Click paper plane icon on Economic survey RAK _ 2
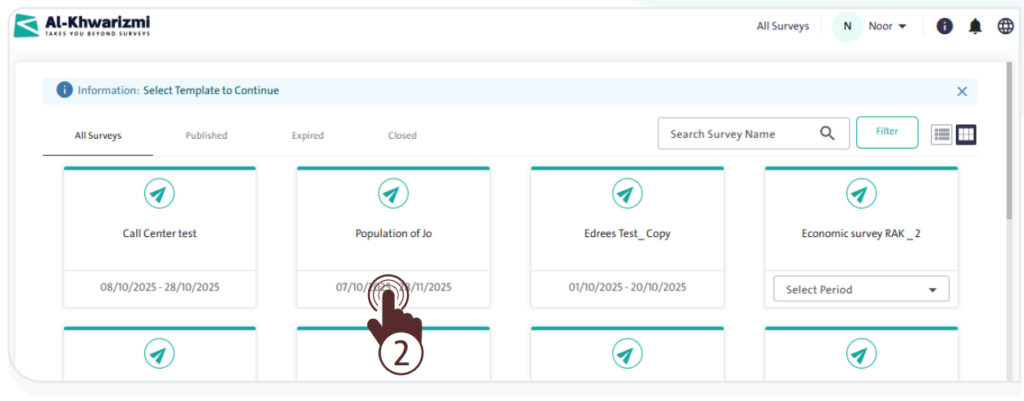The image size is (1024, 401). coord(861,194)
